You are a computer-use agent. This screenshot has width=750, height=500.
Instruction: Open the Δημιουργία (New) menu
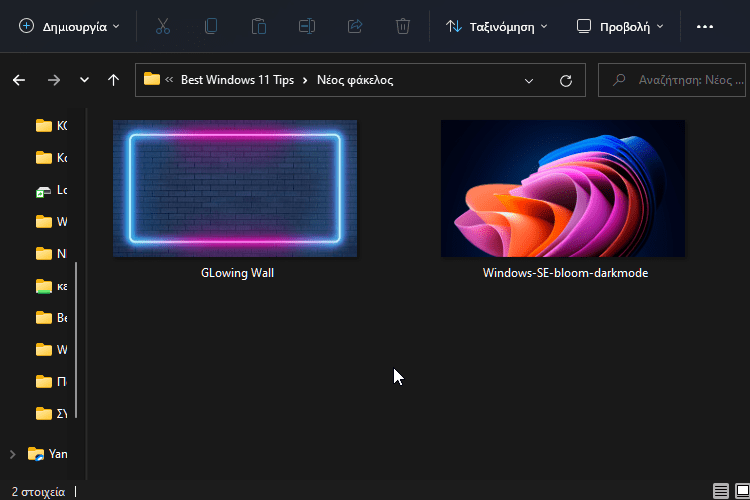coord(69,26)
